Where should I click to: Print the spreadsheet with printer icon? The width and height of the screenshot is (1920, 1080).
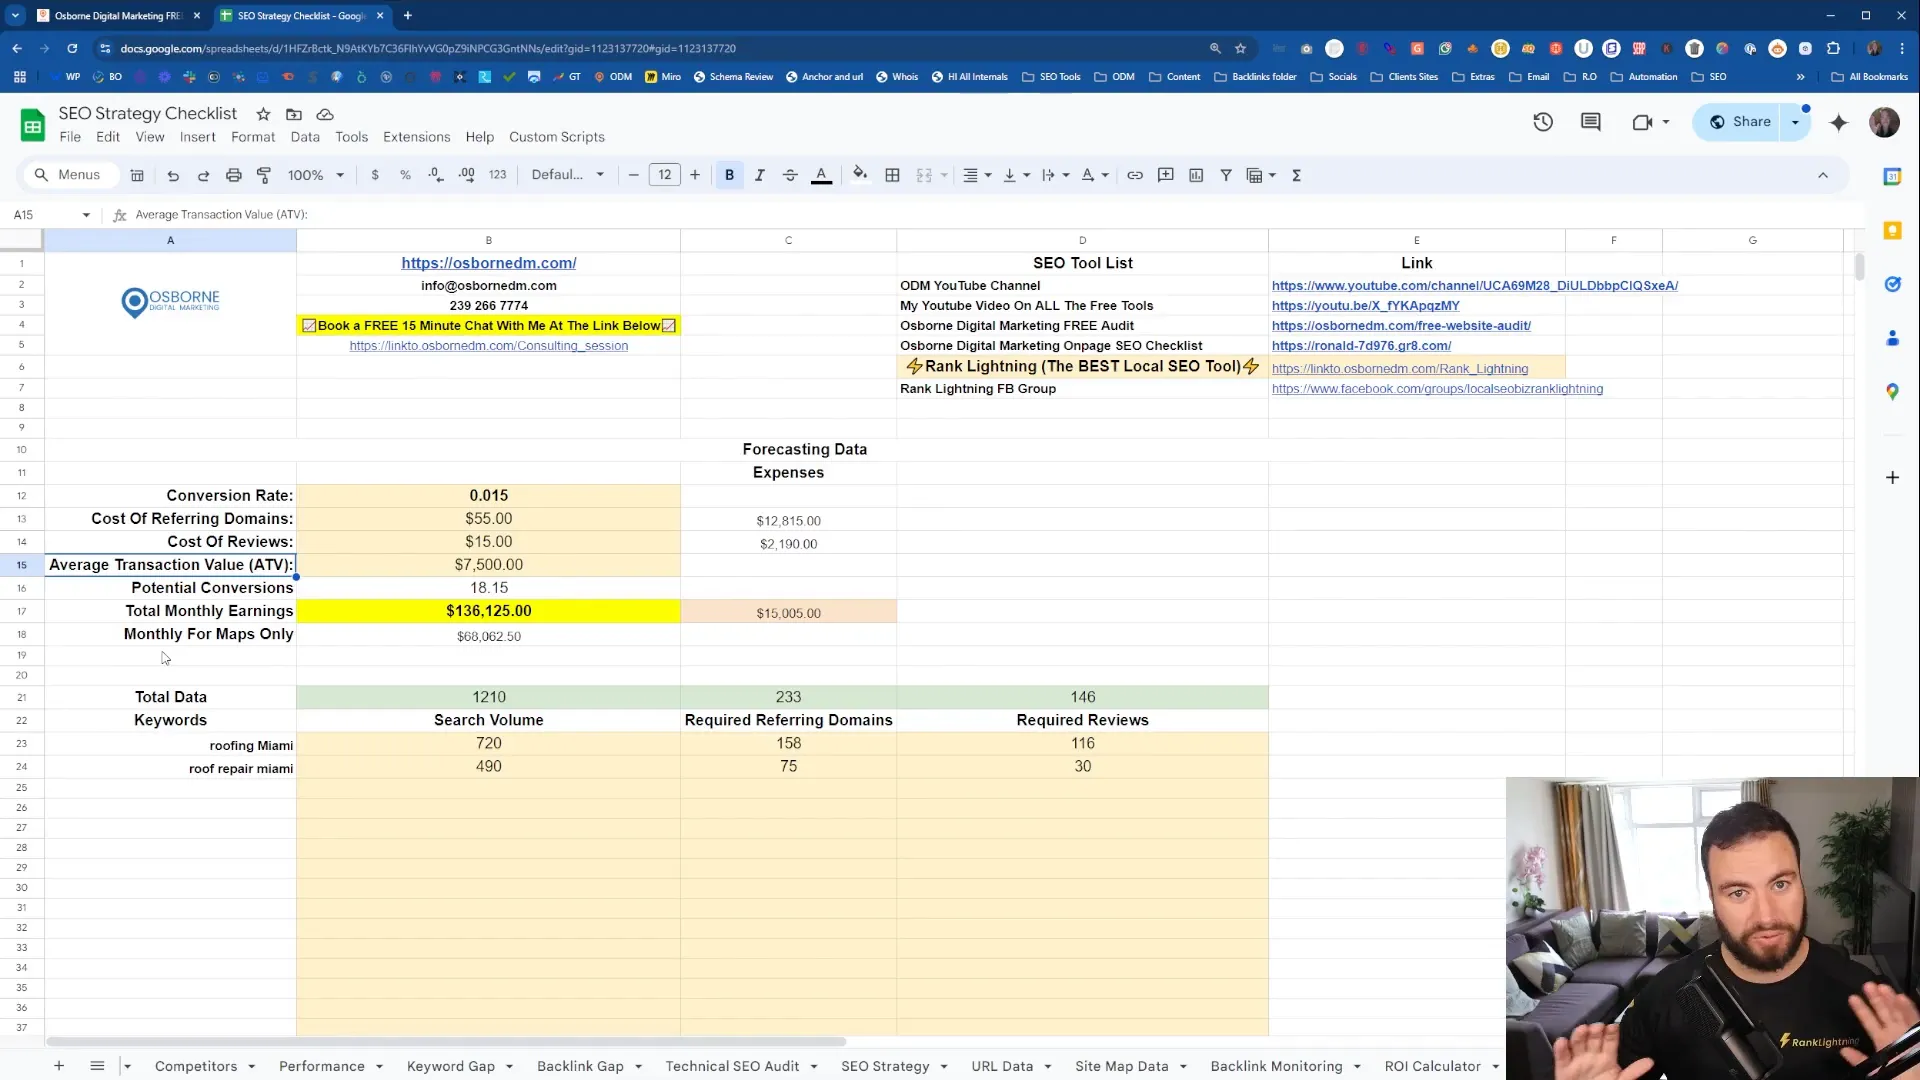233,175
